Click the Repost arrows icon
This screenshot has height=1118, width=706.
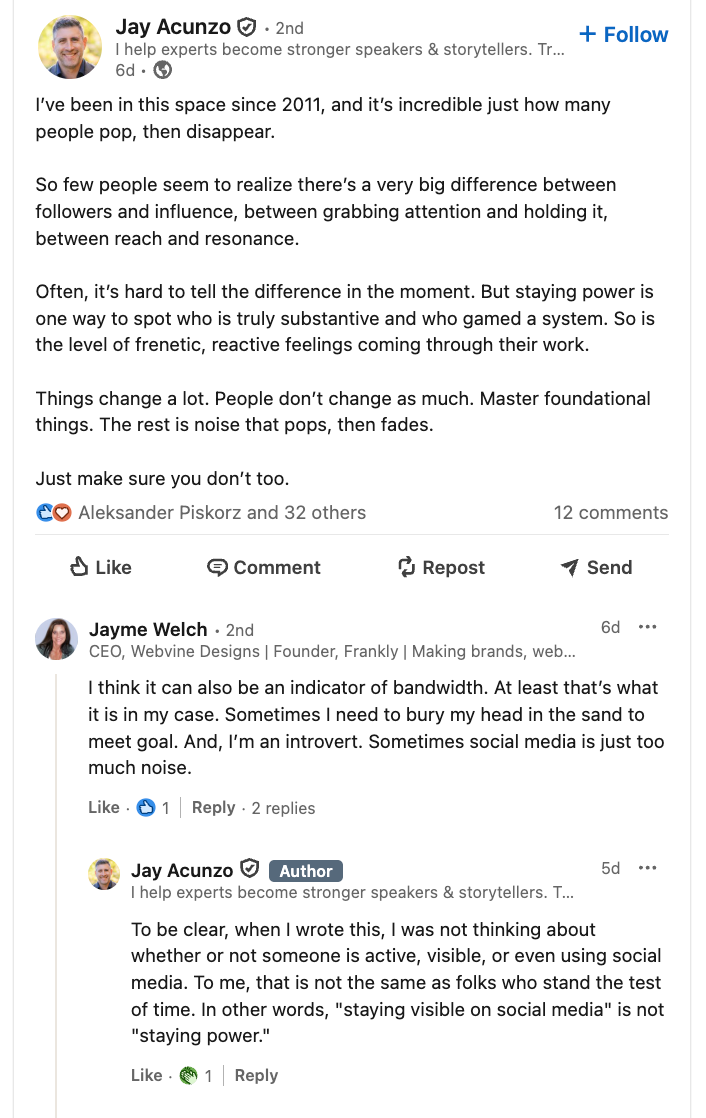pos(406,567)
